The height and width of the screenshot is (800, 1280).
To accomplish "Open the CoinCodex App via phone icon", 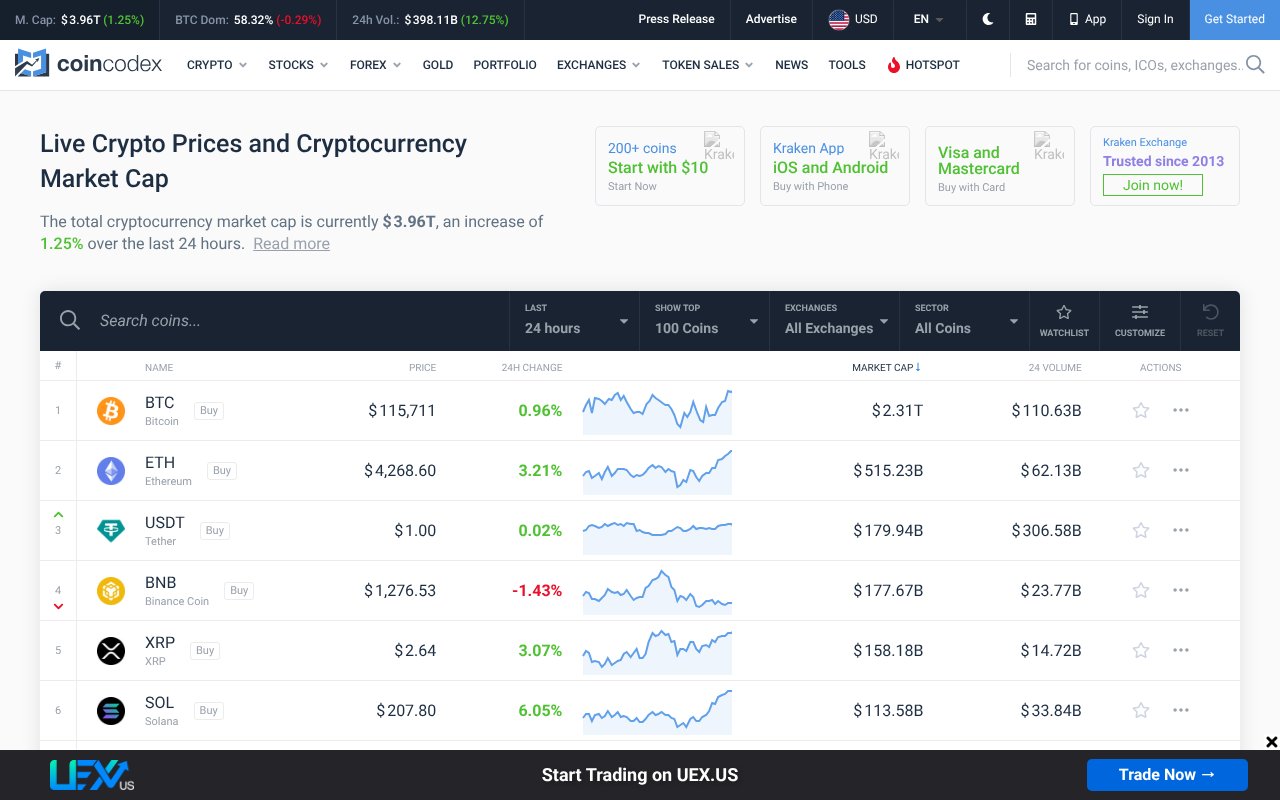I will tap(1087, 19).
